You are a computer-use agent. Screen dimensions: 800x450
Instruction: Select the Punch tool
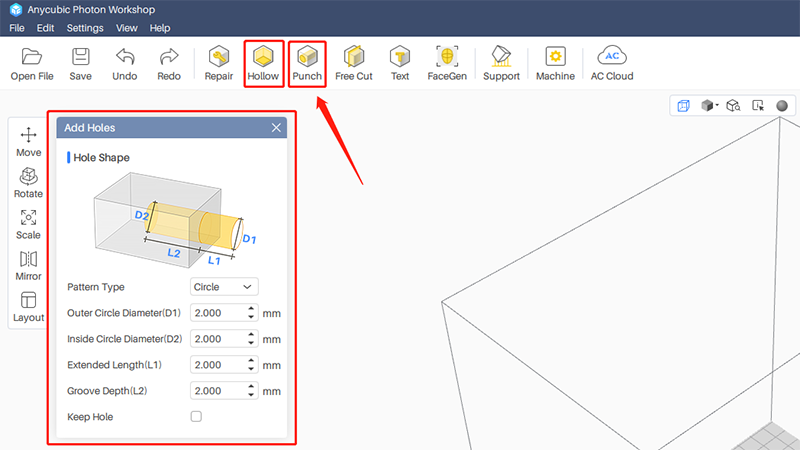point(307,64)
